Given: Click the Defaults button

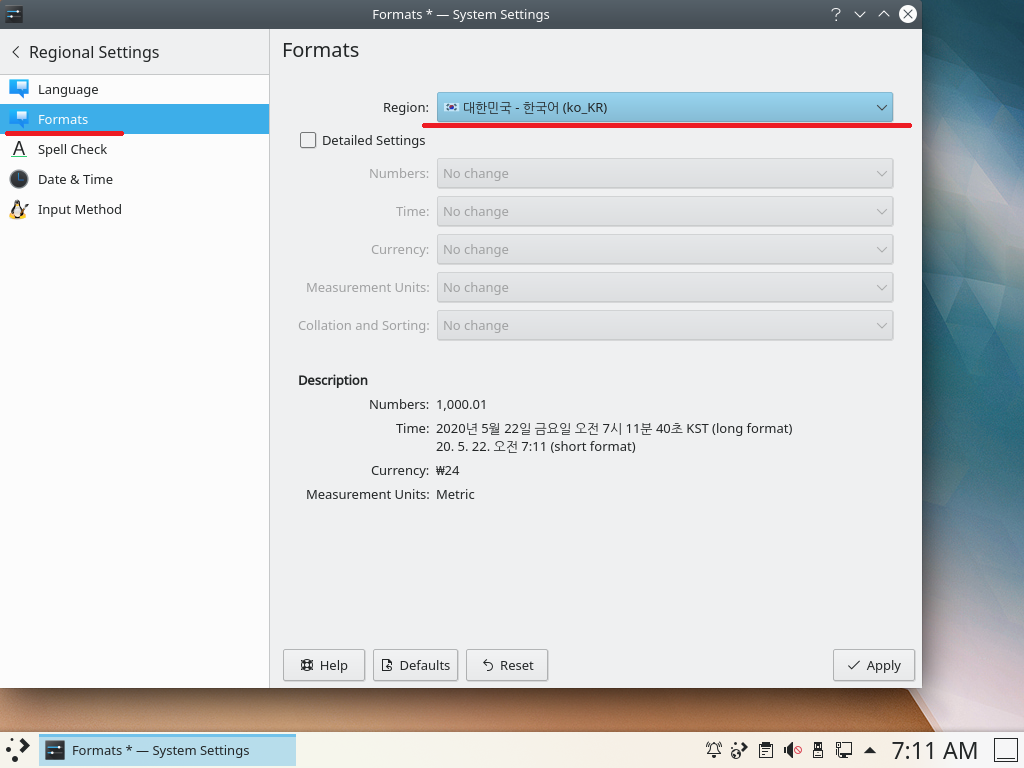Looking at the screenshot, I should coord(415,665).
